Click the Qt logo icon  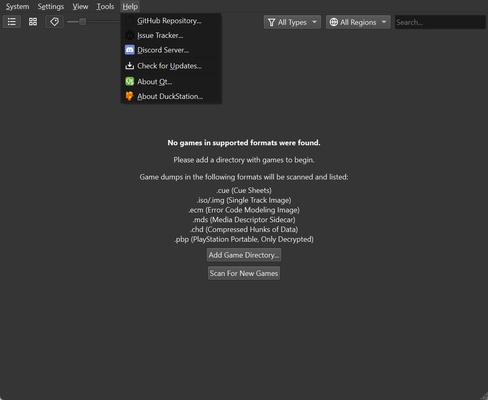click(129, 81)
